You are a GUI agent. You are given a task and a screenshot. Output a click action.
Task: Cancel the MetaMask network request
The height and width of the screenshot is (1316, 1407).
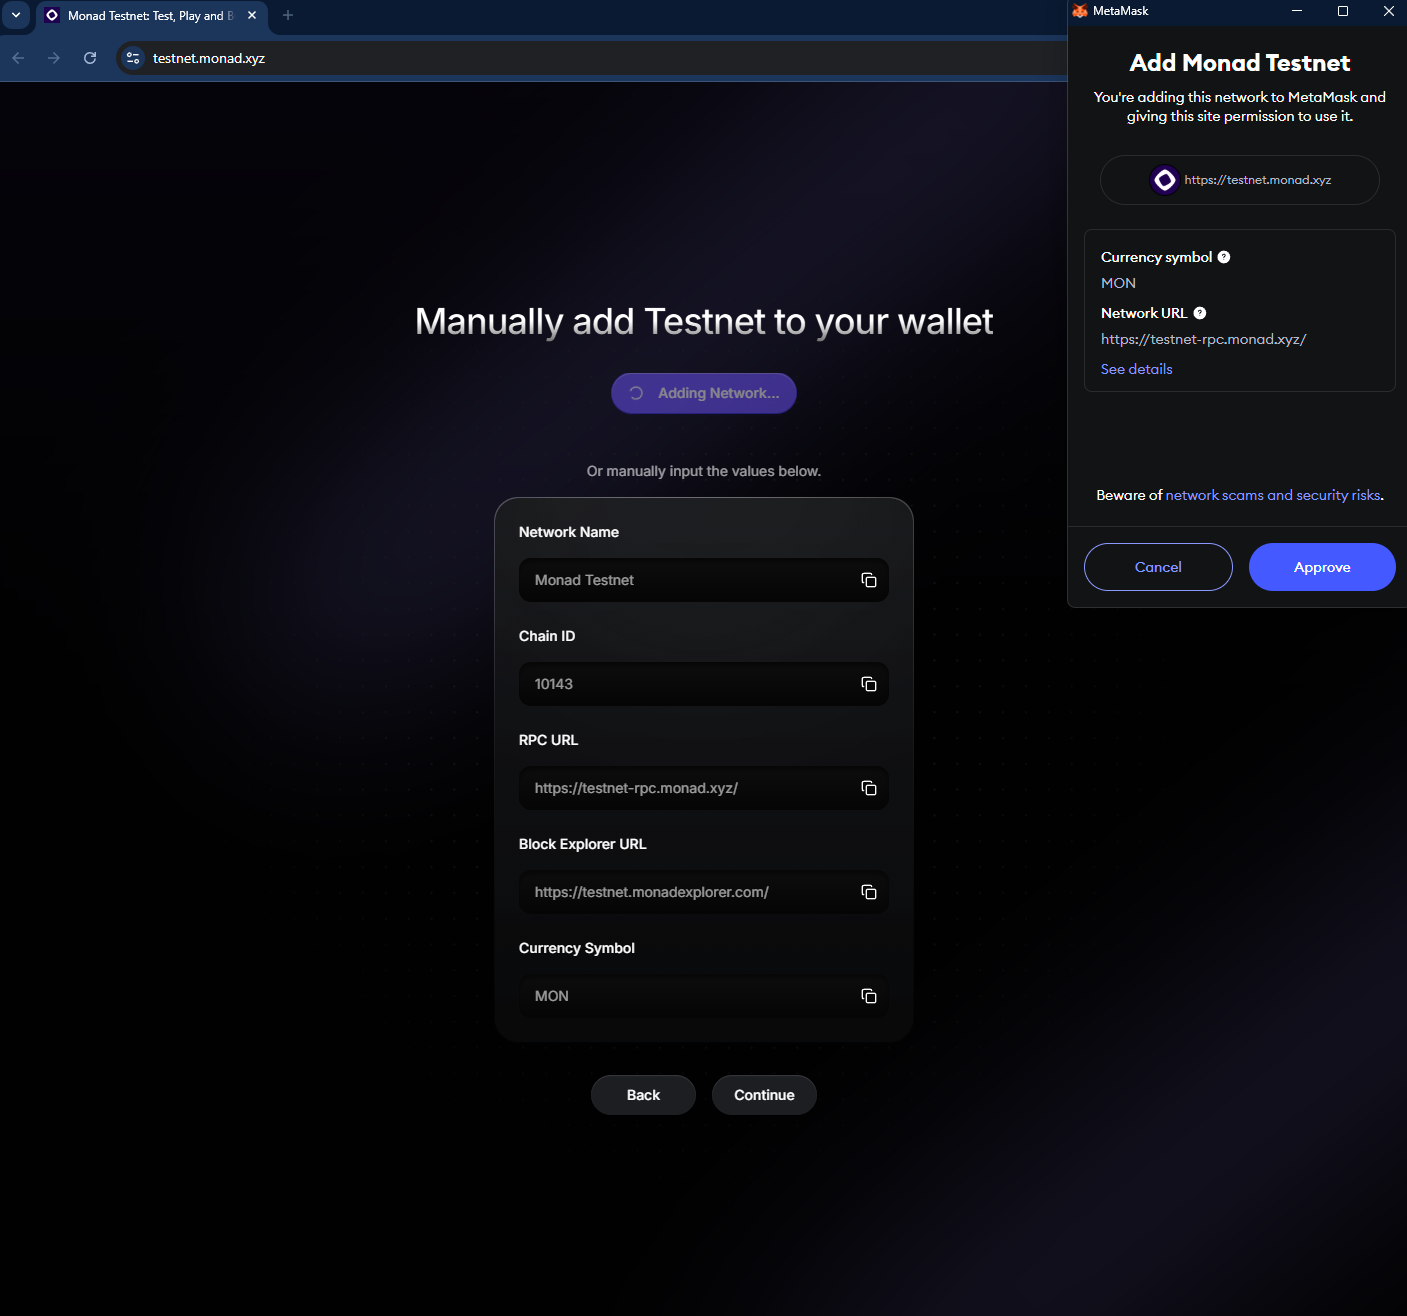pyautogui.click(x=1158, y=567)
